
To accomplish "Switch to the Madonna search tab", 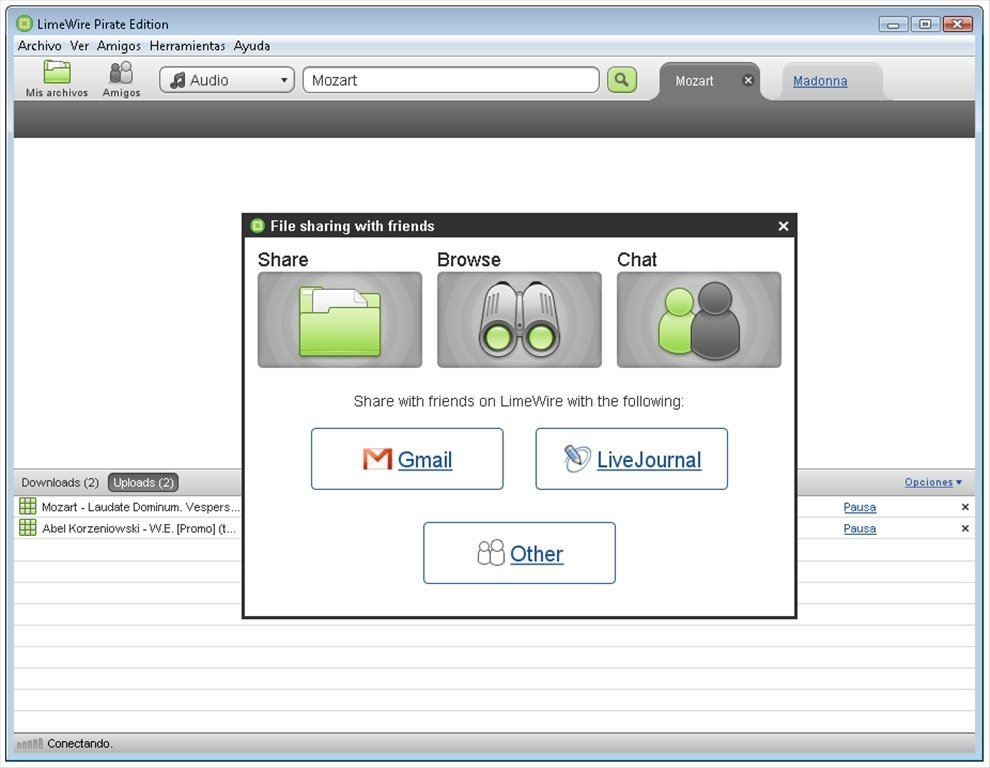I will click(x=820, y=81).
